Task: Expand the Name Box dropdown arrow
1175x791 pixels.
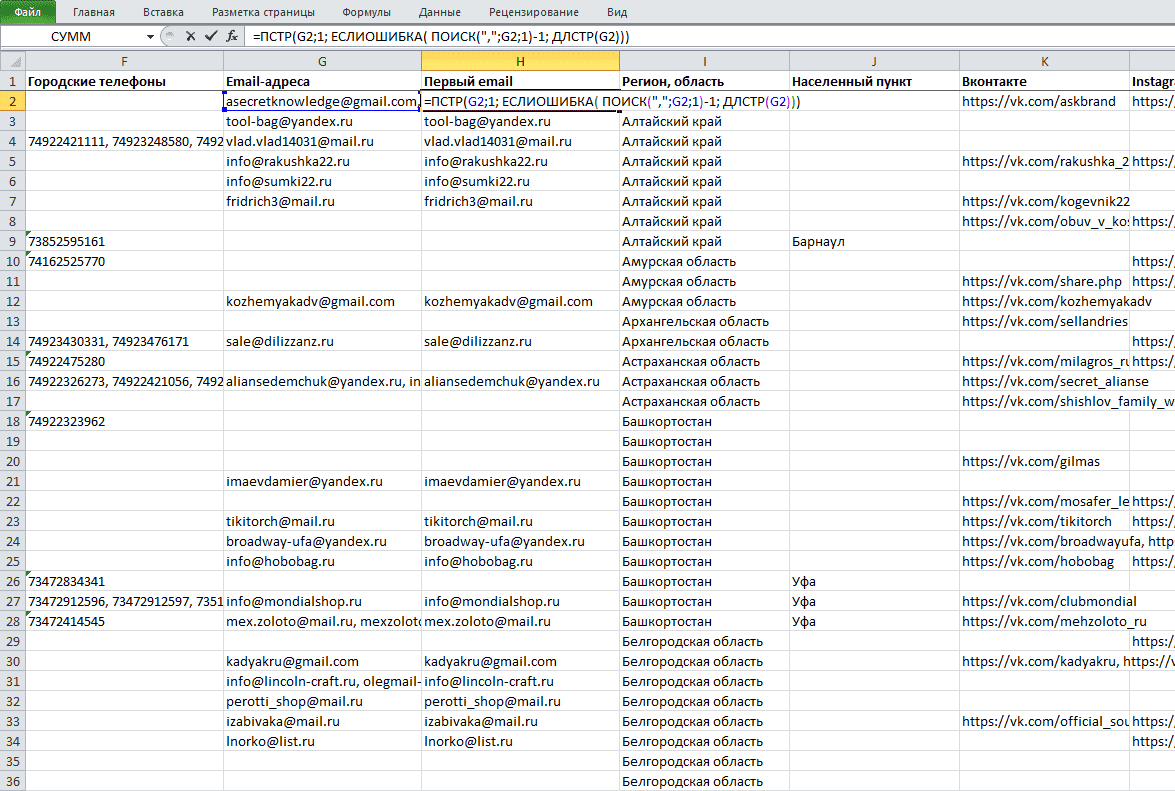Action: [x=150, y=37]
